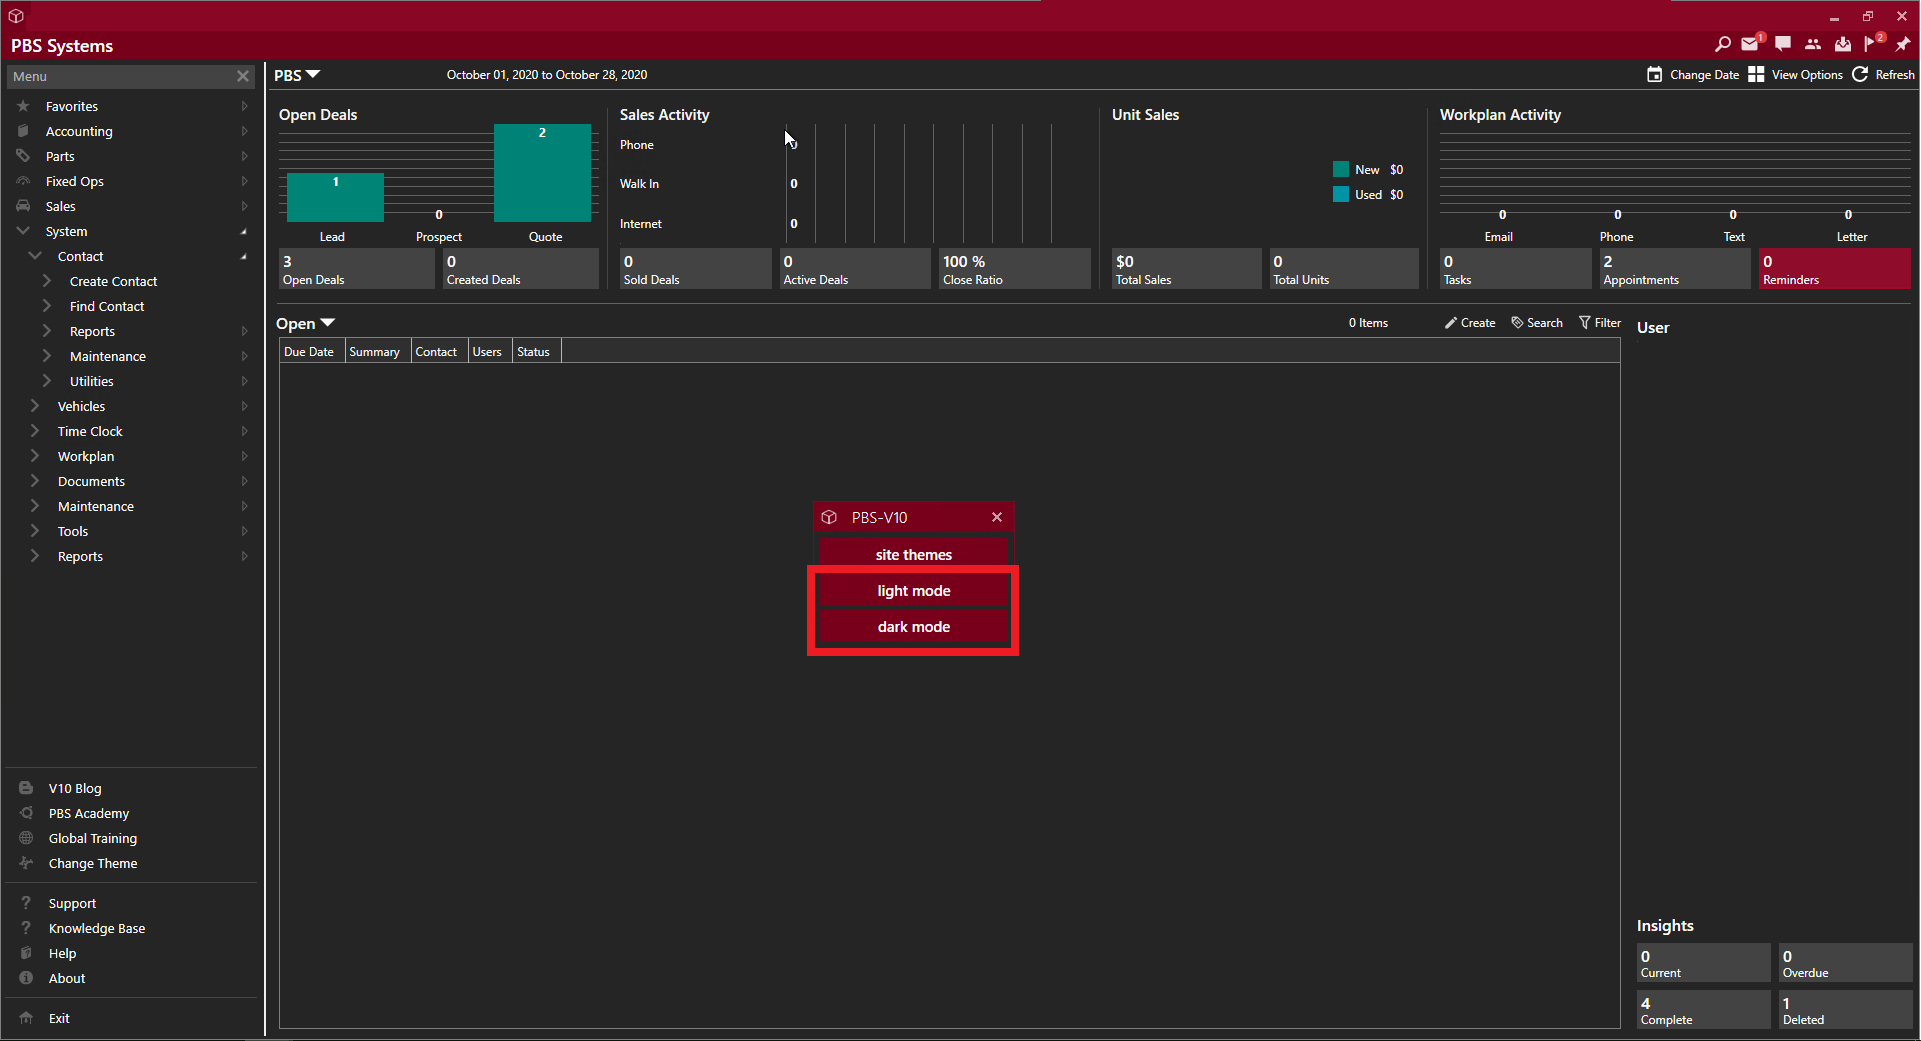This screenshot has height=1041, width=1921.
Task: Sort by the Due Date column
Action: tap(309, 352)
